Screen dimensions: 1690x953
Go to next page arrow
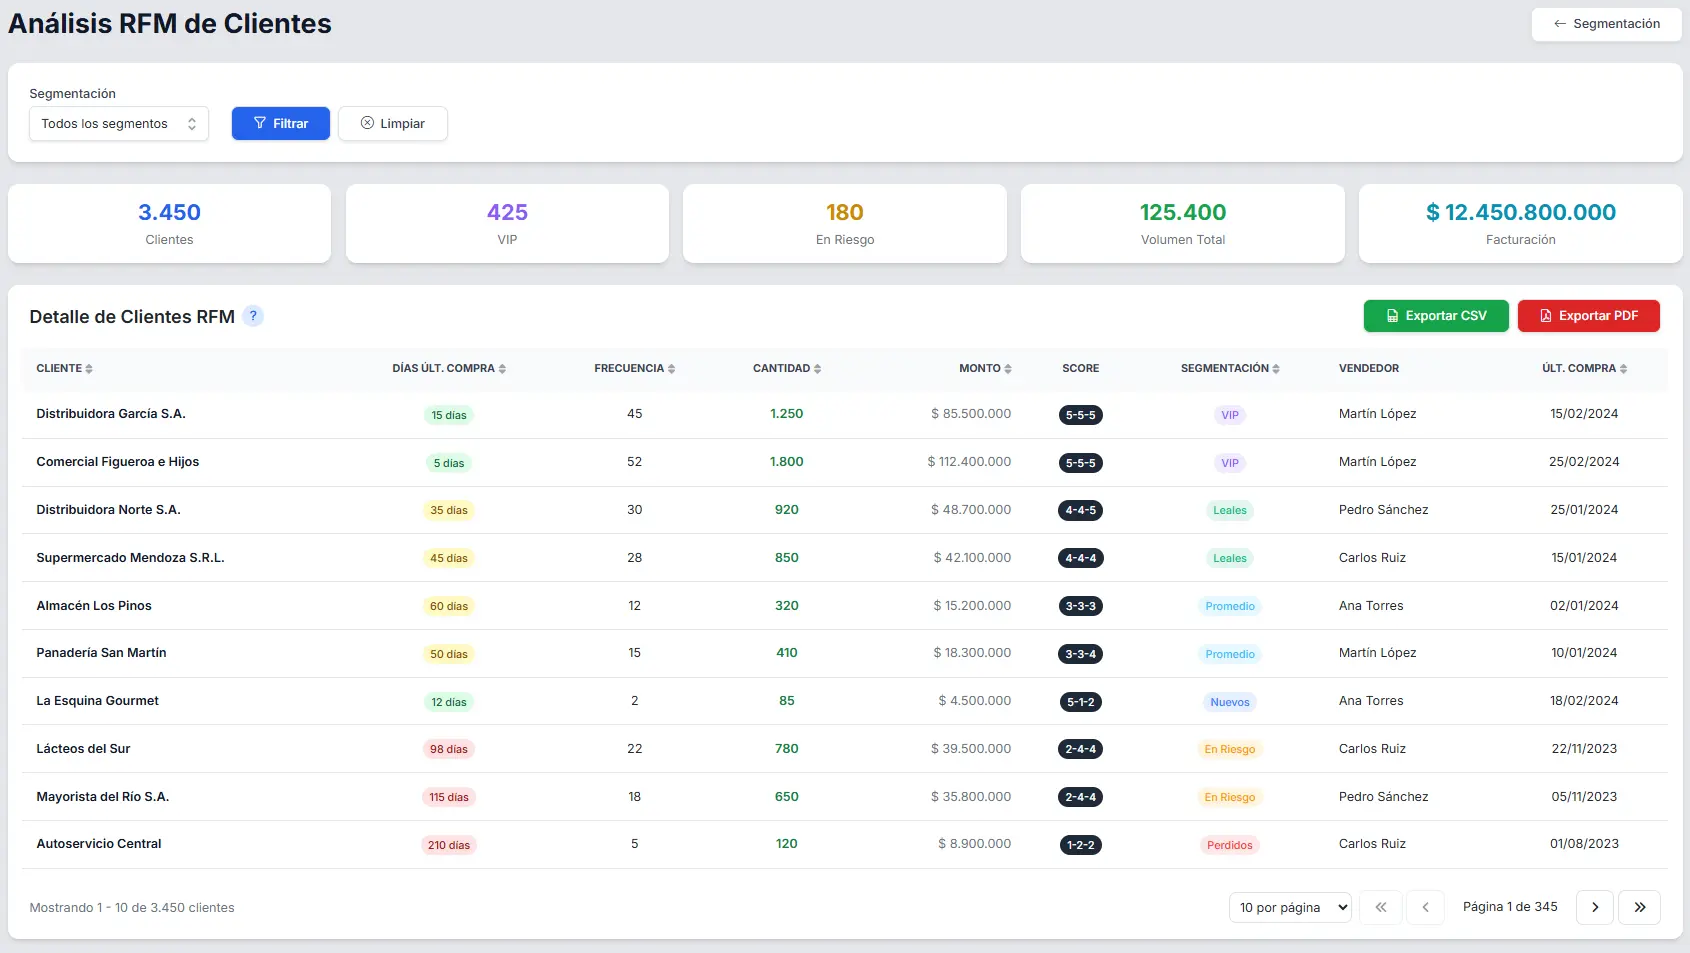1594,908
